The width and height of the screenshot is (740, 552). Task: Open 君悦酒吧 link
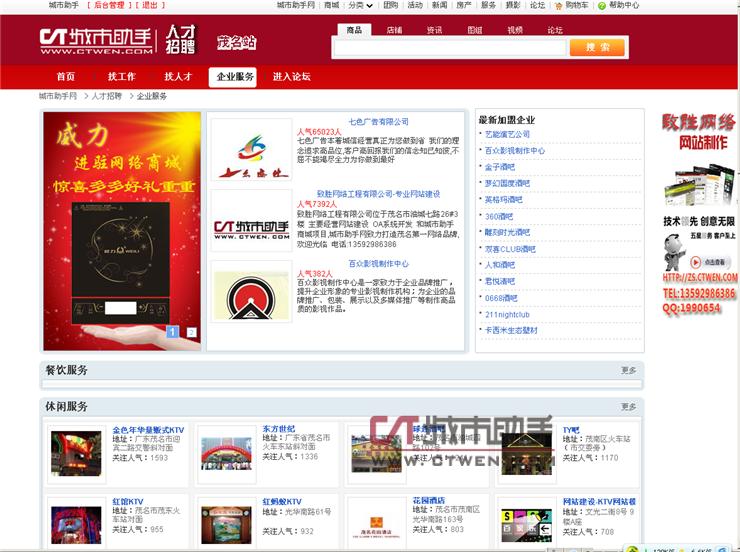500,282
